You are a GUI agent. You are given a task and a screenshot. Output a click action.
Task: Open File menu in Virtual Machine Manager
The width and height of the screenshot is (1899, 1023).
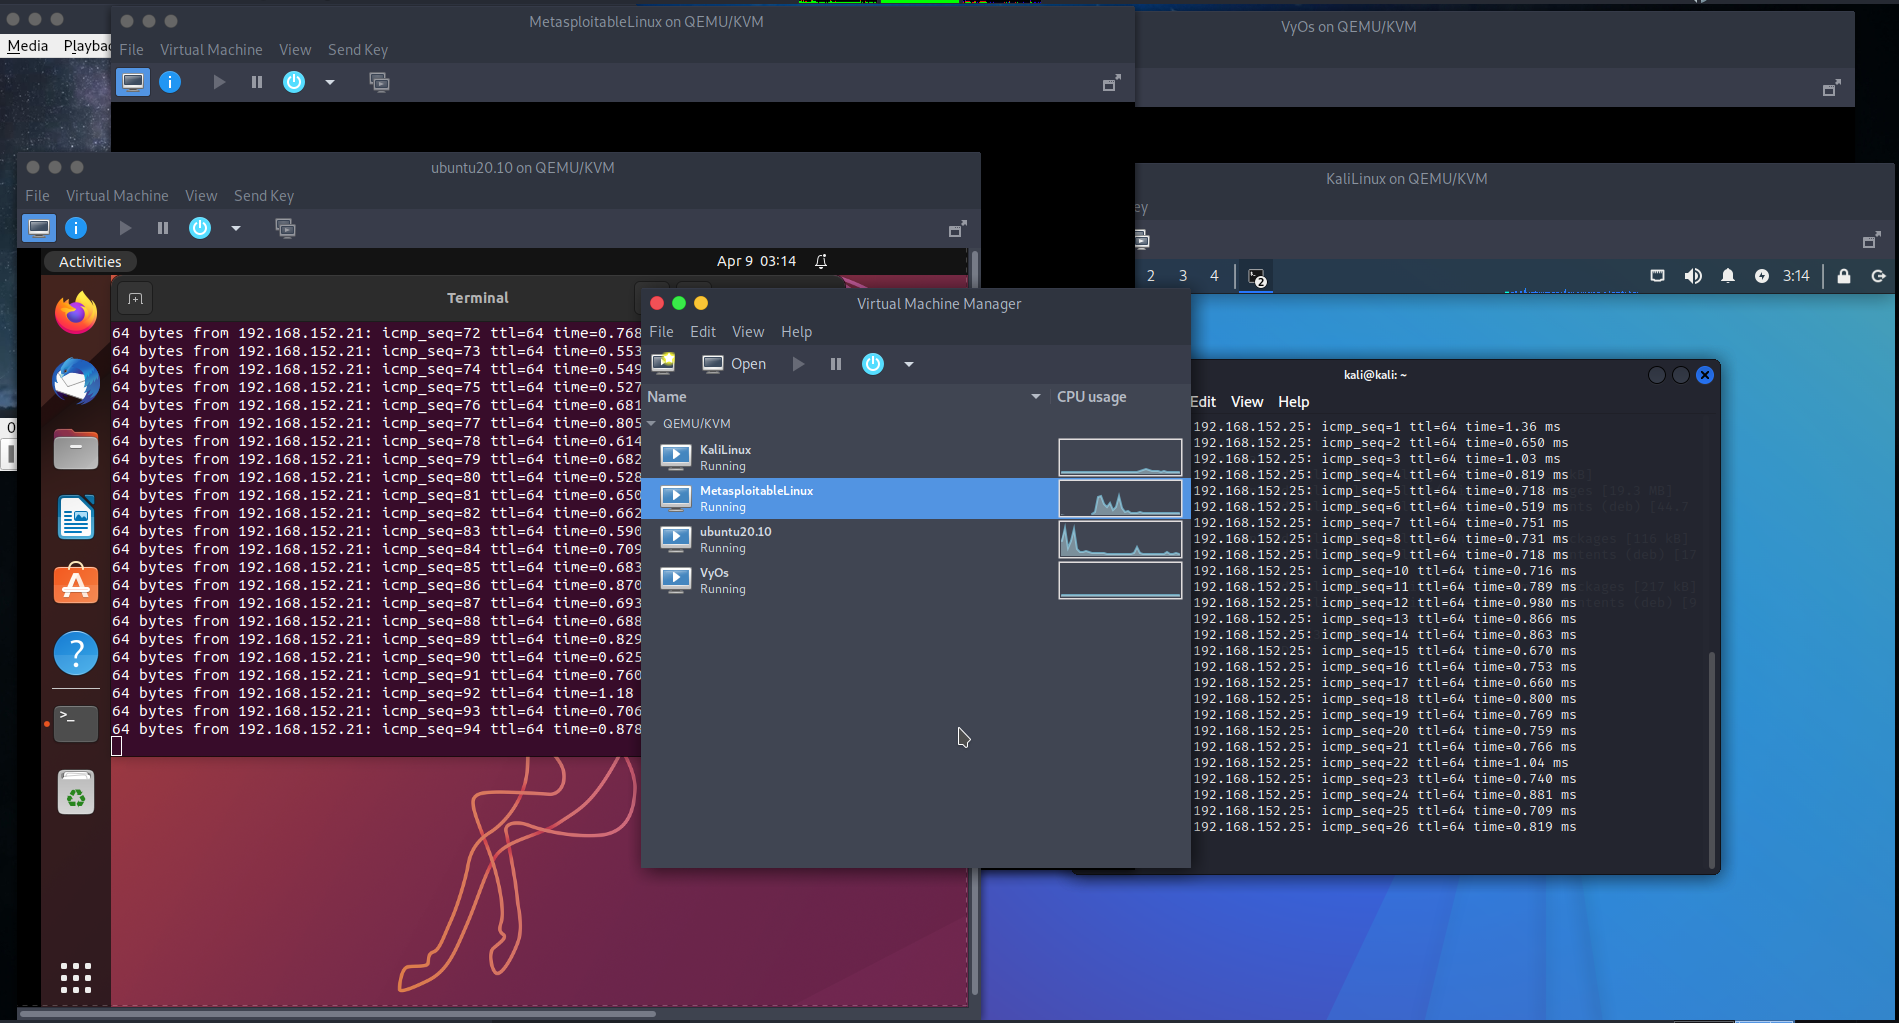pos(661,332)
